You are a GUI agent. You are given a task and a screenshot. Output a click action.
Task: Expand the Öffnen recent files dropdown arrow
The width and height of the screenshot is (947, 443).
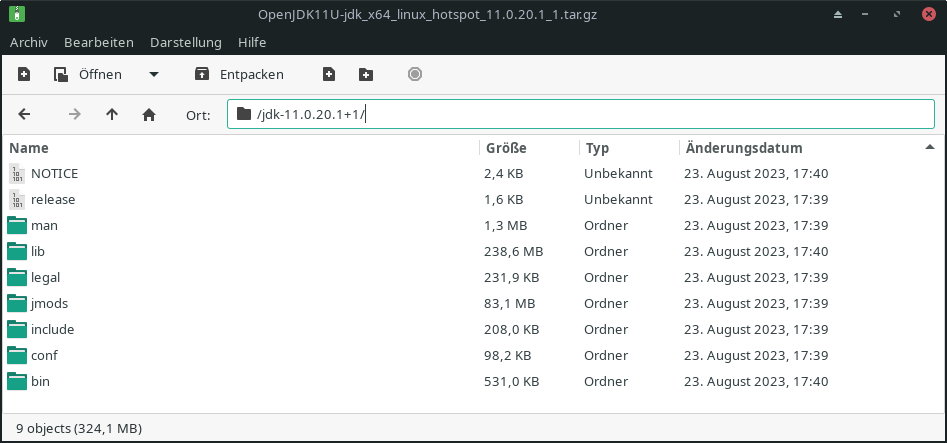point(154,74)
